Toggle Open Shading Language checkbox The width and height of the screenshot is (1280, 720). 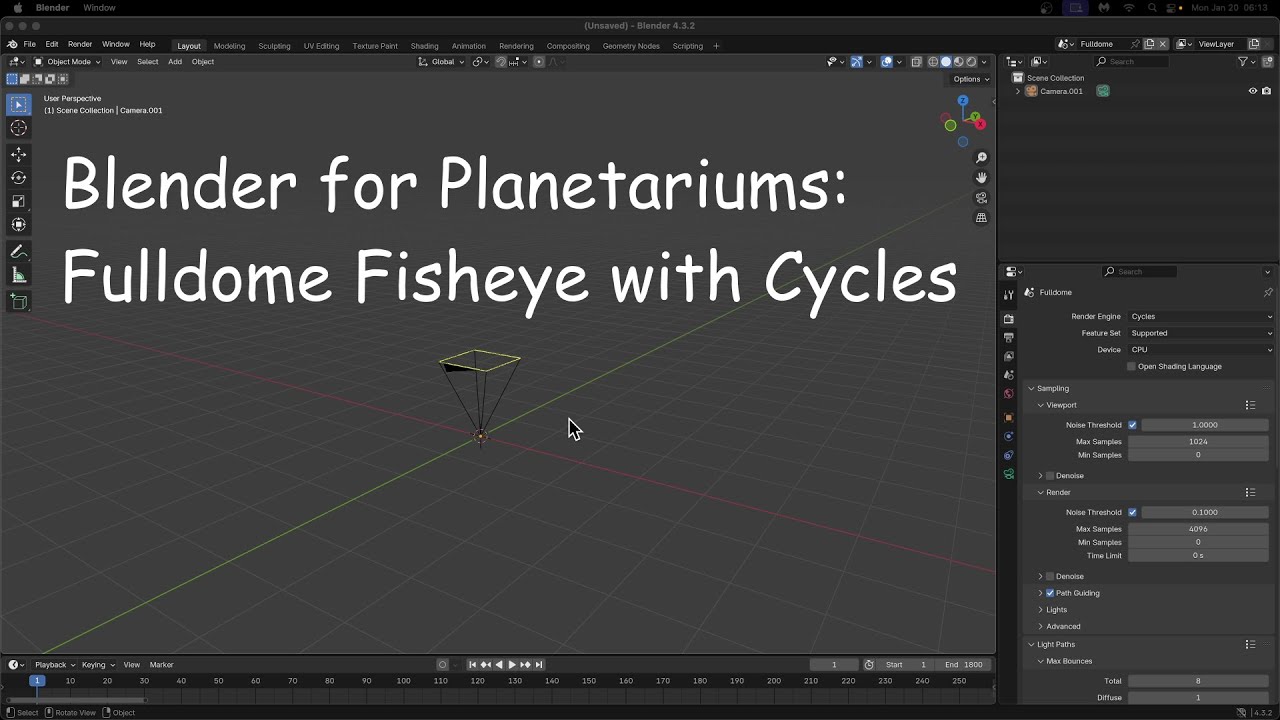tap(1131, 366)
